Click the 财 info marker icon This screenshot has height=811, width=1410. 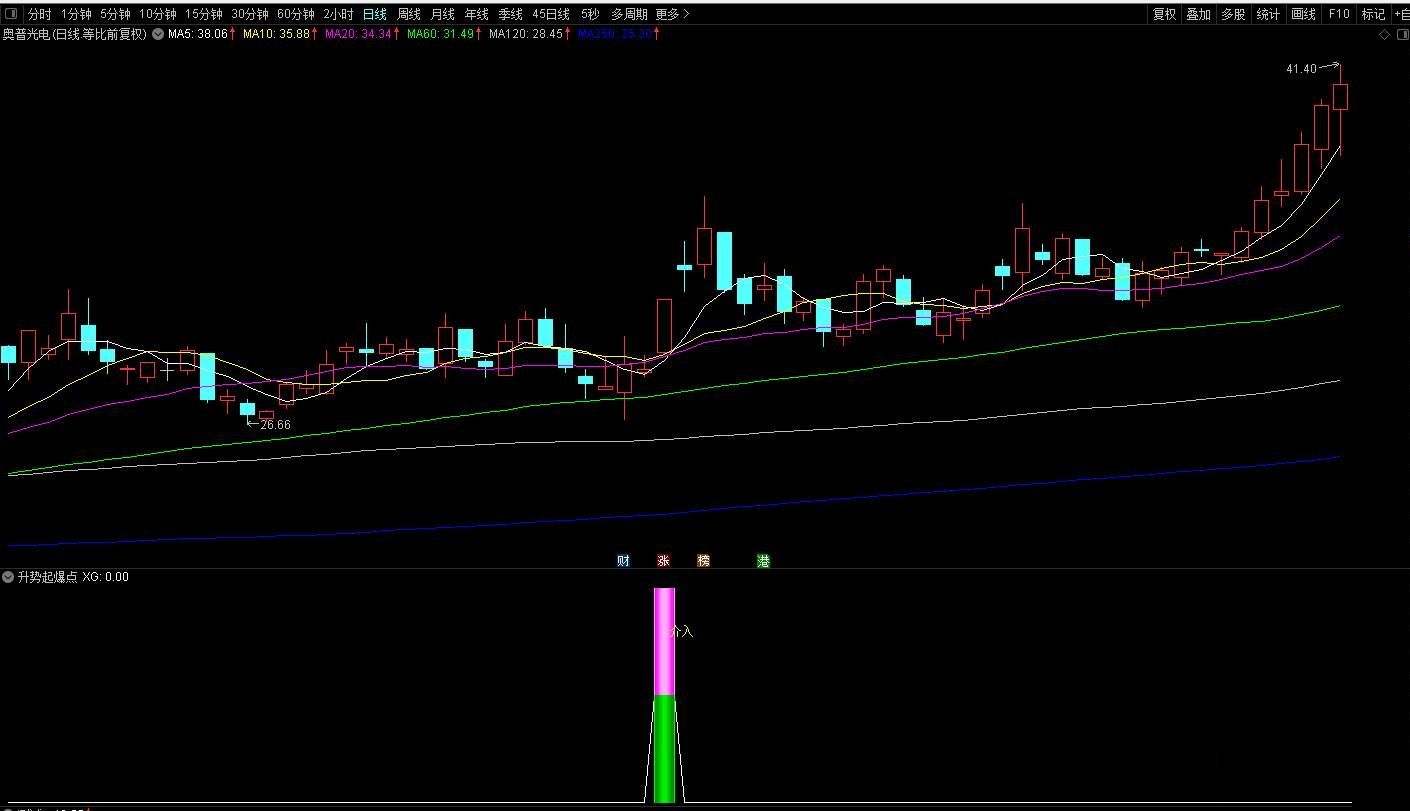[623, 561]
